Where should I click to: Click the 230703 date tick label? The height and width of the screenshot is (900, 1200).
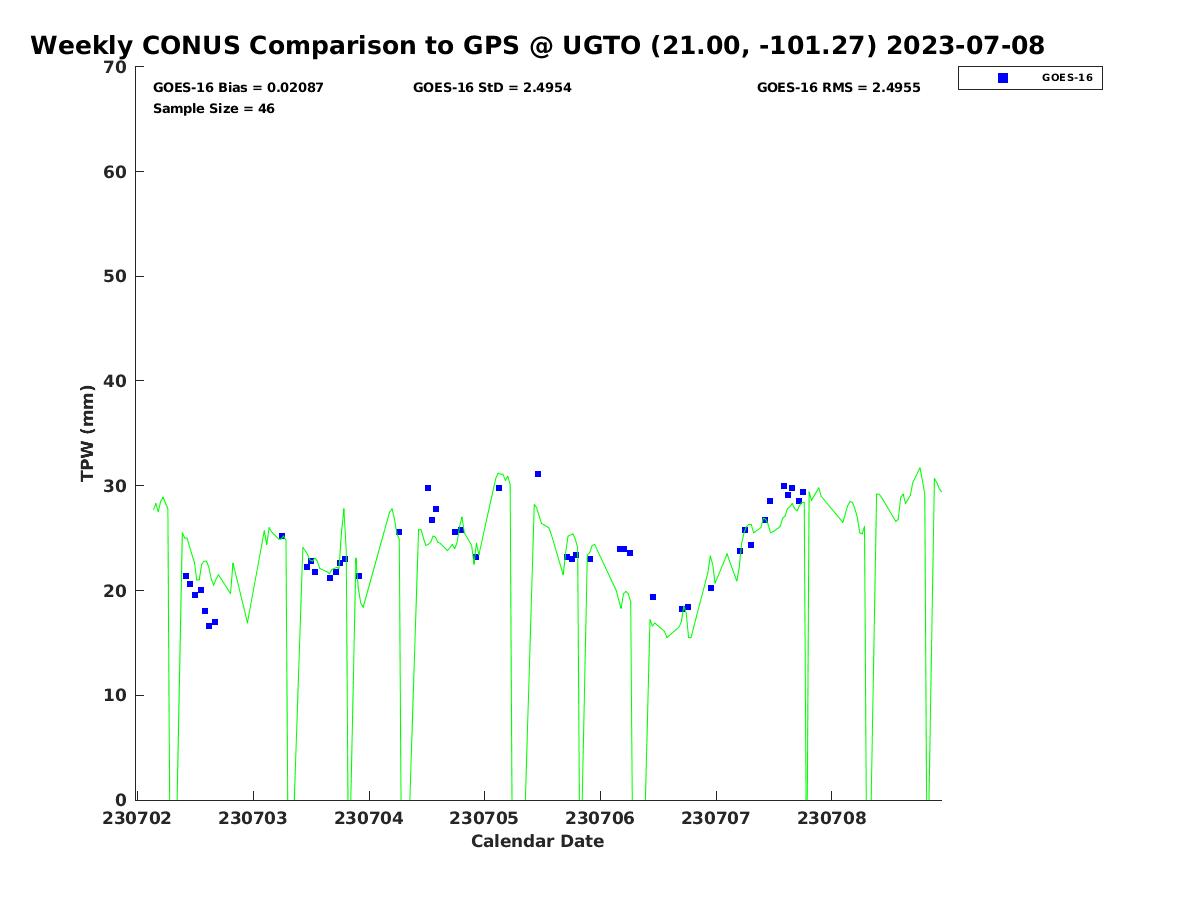point(253,818)
